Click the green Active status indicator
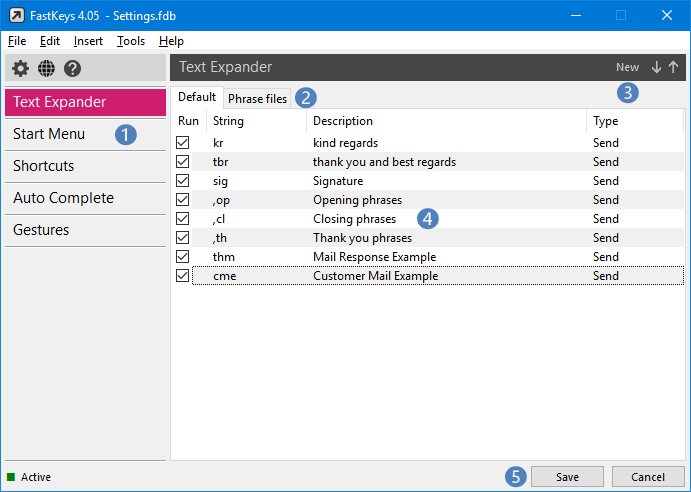 (12, 477)
